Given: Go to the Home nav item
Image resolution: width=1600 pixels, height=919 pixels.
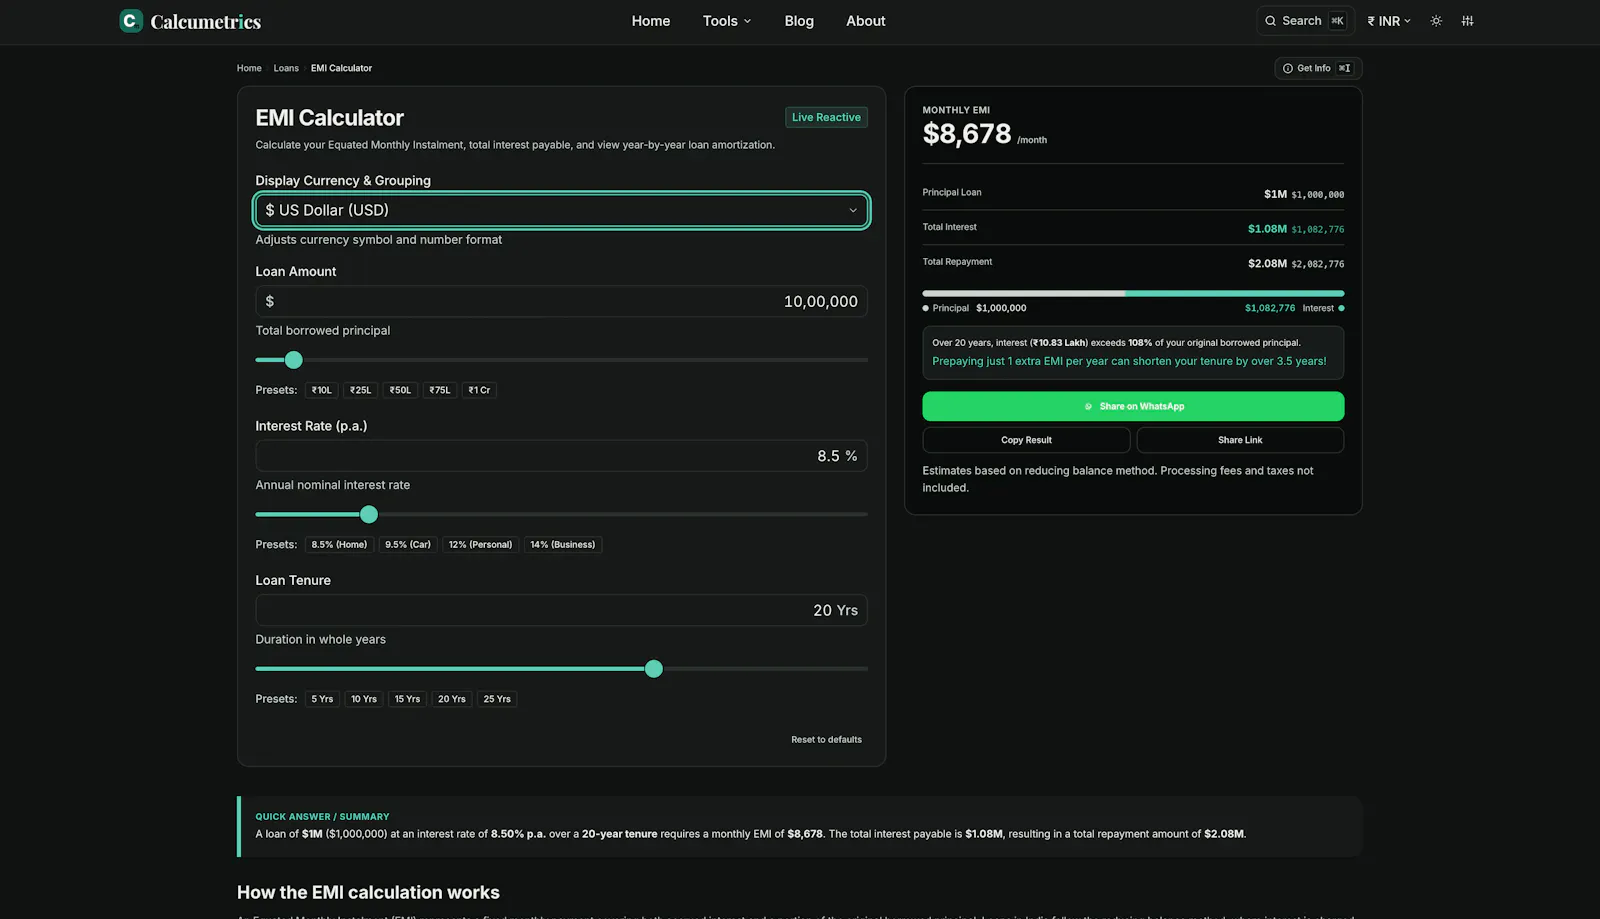Looking at the screenshot, I should point(651,21).
